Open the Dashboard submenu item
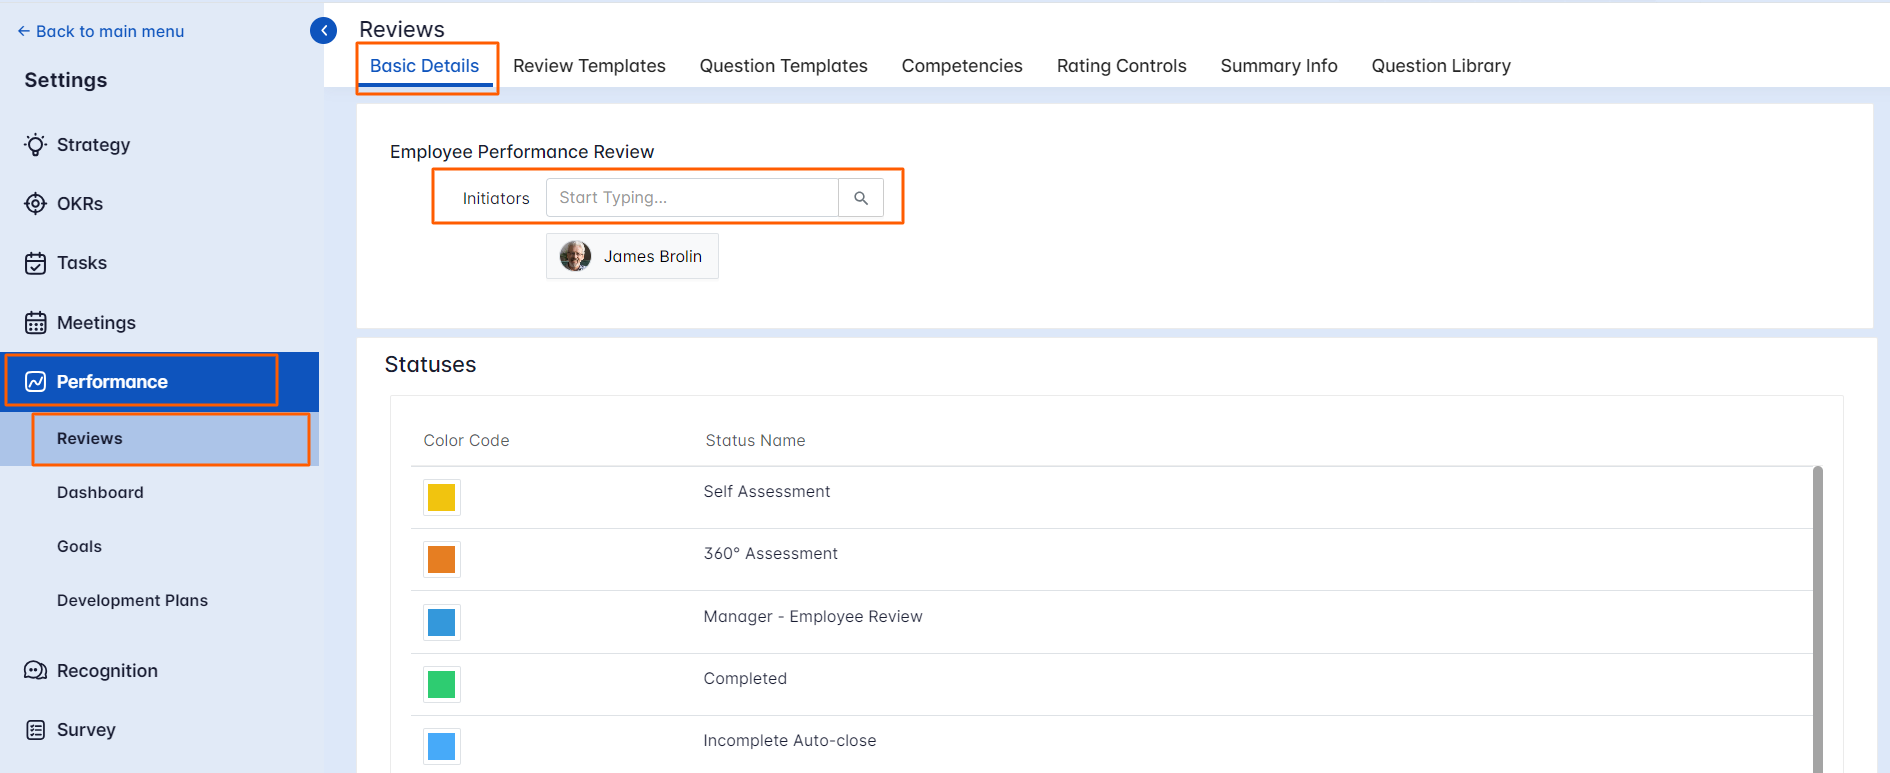This screenshot has height=773, width=1890. (x=100, y=493)
